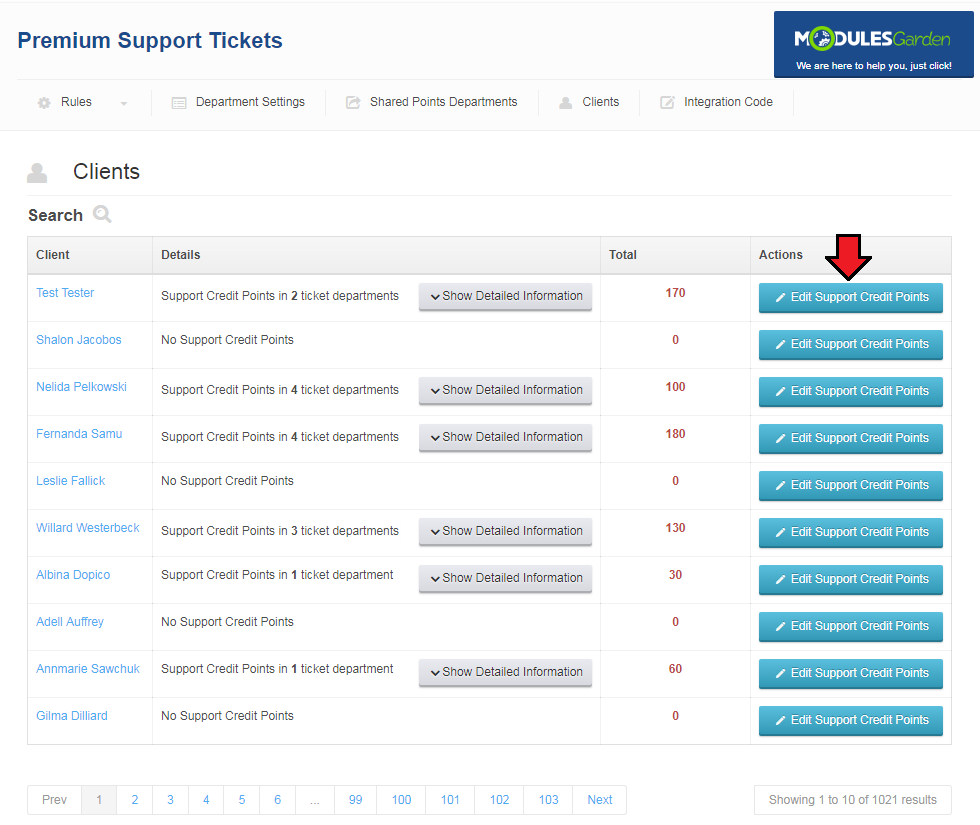Open client Leslie Fallick
Image resolution: width=980 pixels, height=825 pixels.
point(71,481)
